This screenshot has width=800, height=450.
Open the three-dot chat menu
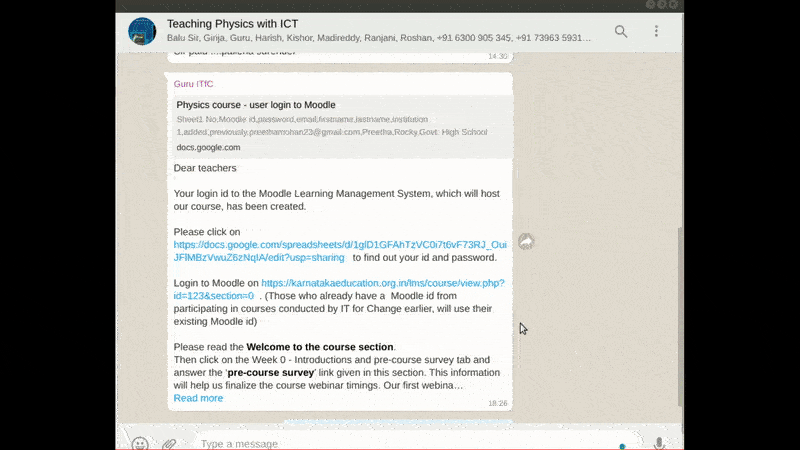click(x=656, y=31)
